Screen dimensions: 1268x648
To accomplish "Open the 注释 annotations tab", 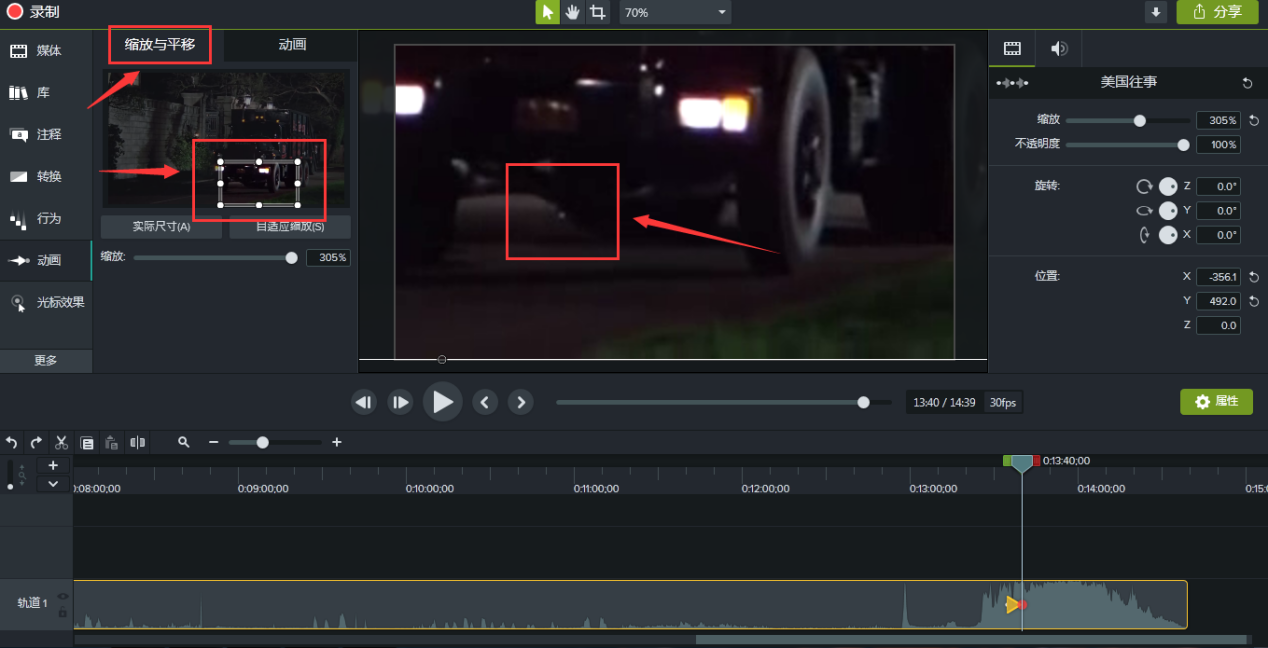I will tap(46, 134).
